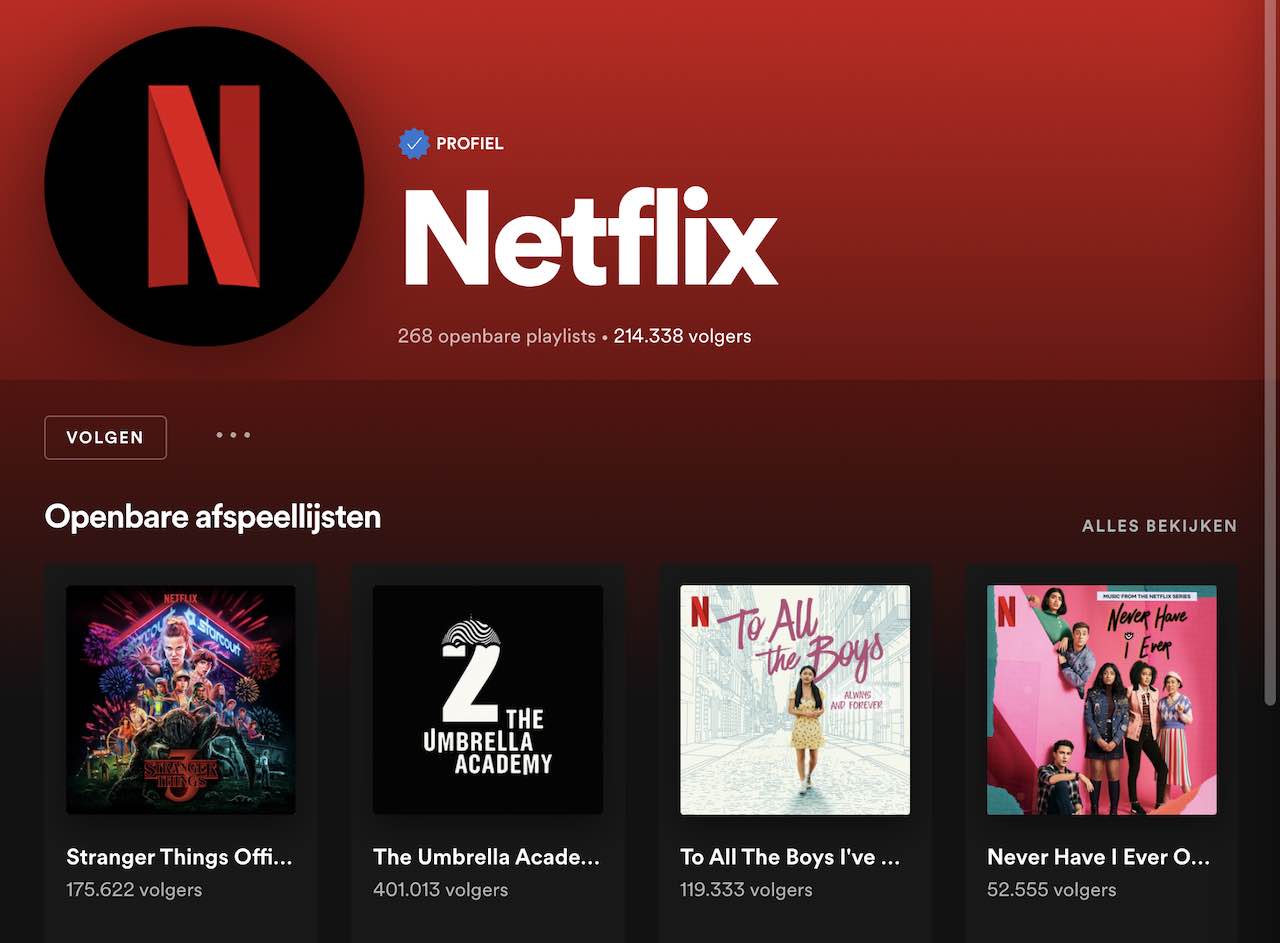The height and width of the screenshot is (943, 1280).
Task: Open the three-dots more options menu
Action: coord(233,435)
